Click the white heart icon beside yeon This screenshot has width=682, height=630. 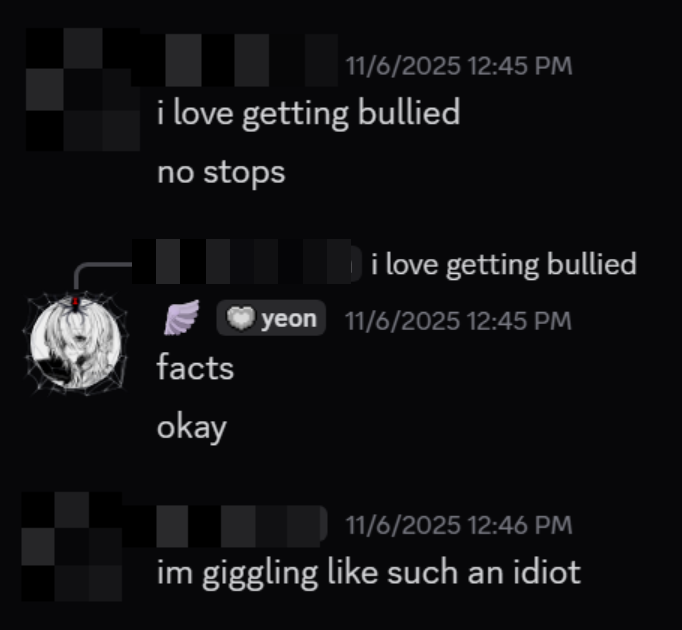pyautogui.click(x=241, y=318)
